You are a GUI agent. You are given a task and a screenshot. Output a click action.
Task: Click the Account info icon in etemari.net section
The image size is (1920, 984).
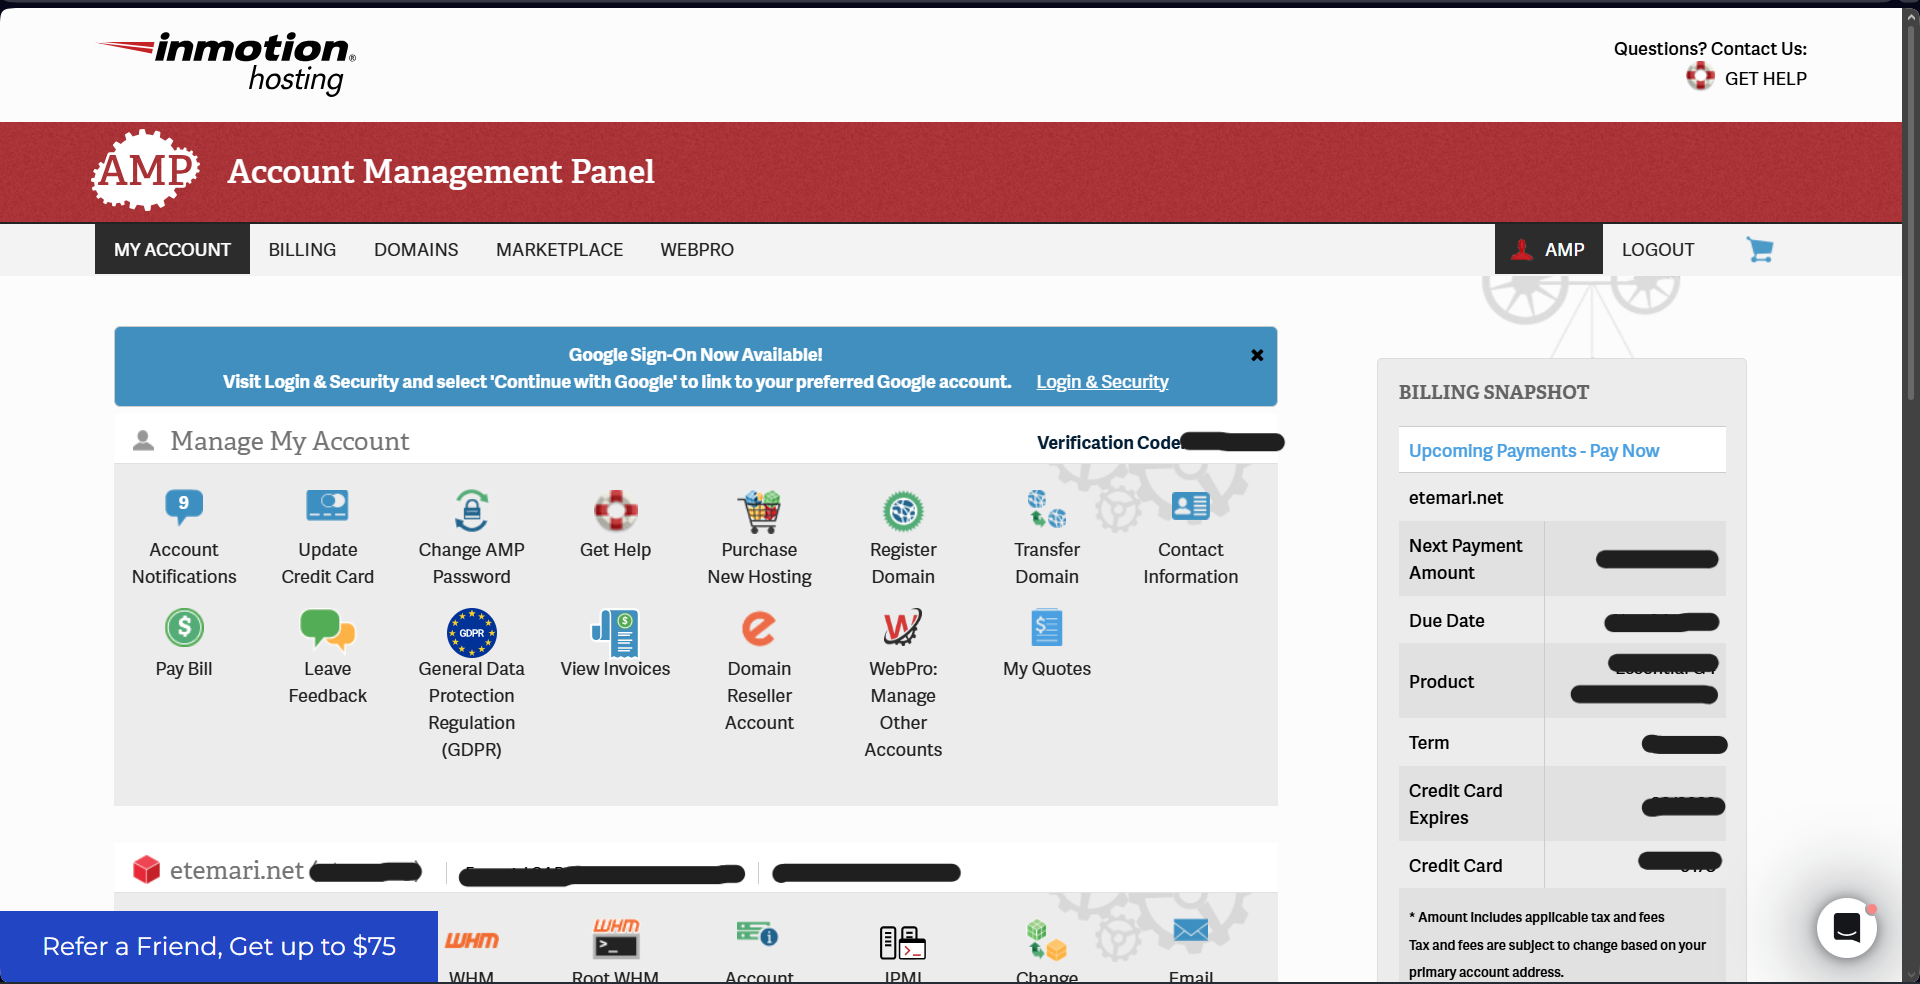[x=758, y=934]
